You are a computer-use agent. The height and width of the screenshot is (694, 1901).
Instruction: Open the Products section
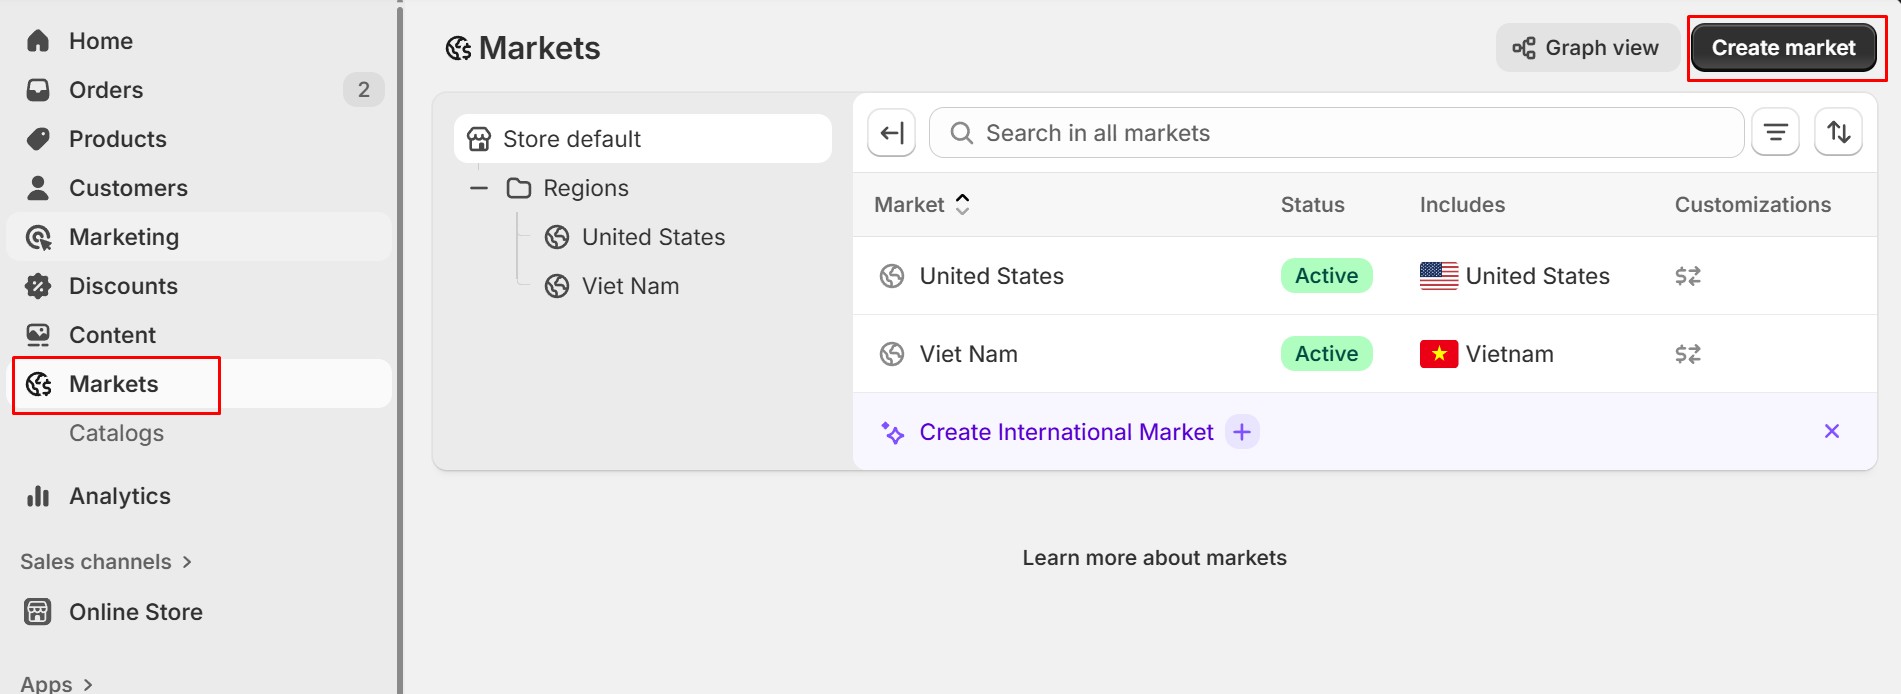coord(117,139)
